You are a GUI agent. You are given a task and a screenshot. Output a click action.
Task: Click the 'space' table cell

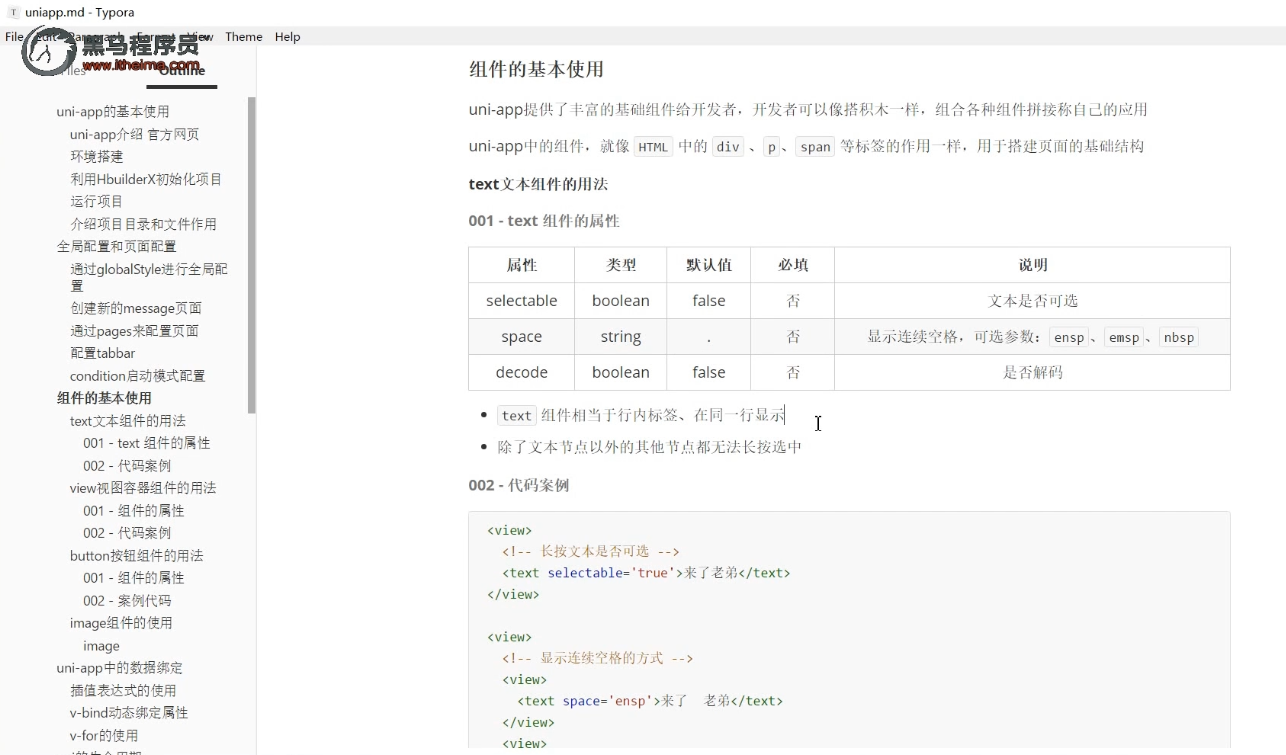pyautogui.click(x=521, y=337)
